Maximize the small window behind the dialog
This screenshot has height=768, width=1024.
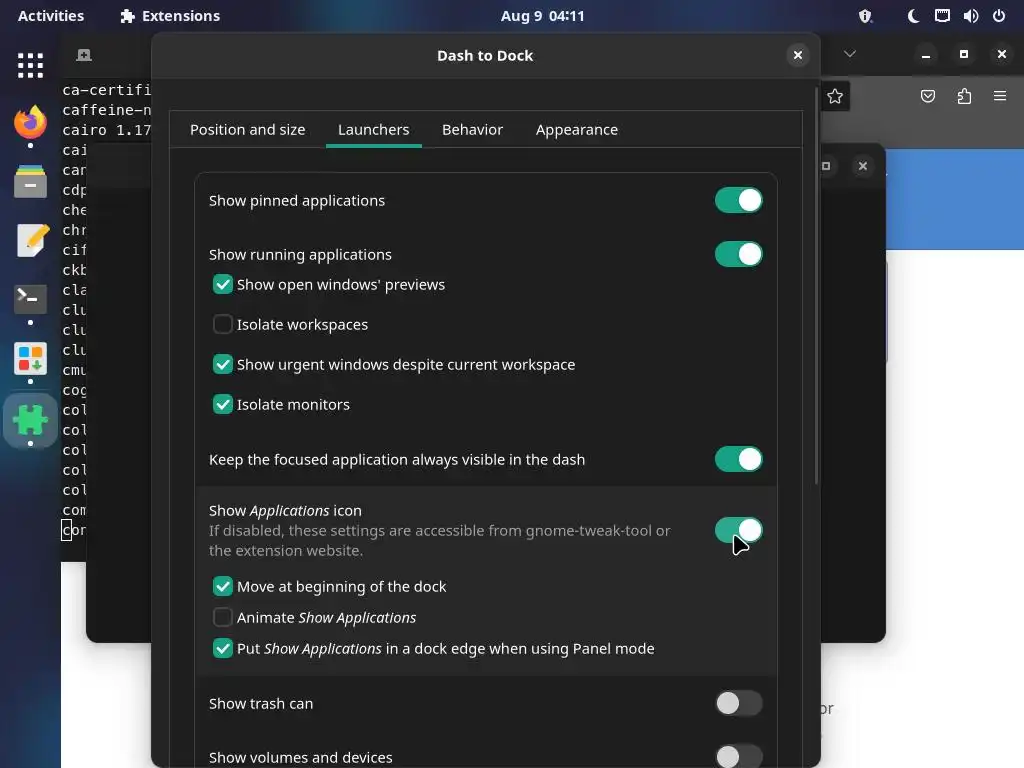tap(826, 166)
